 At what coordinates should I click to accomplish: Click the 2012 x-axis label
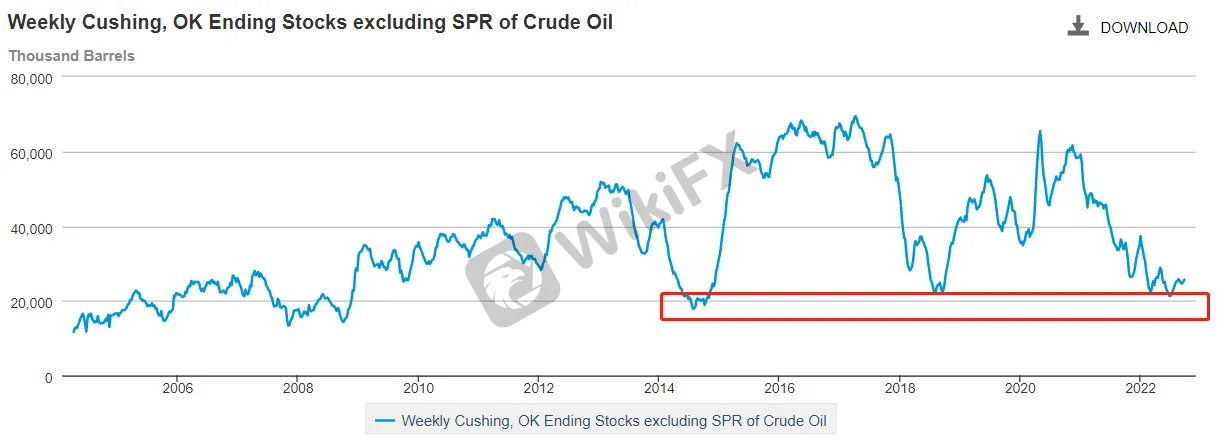click(x=539, y=389)
